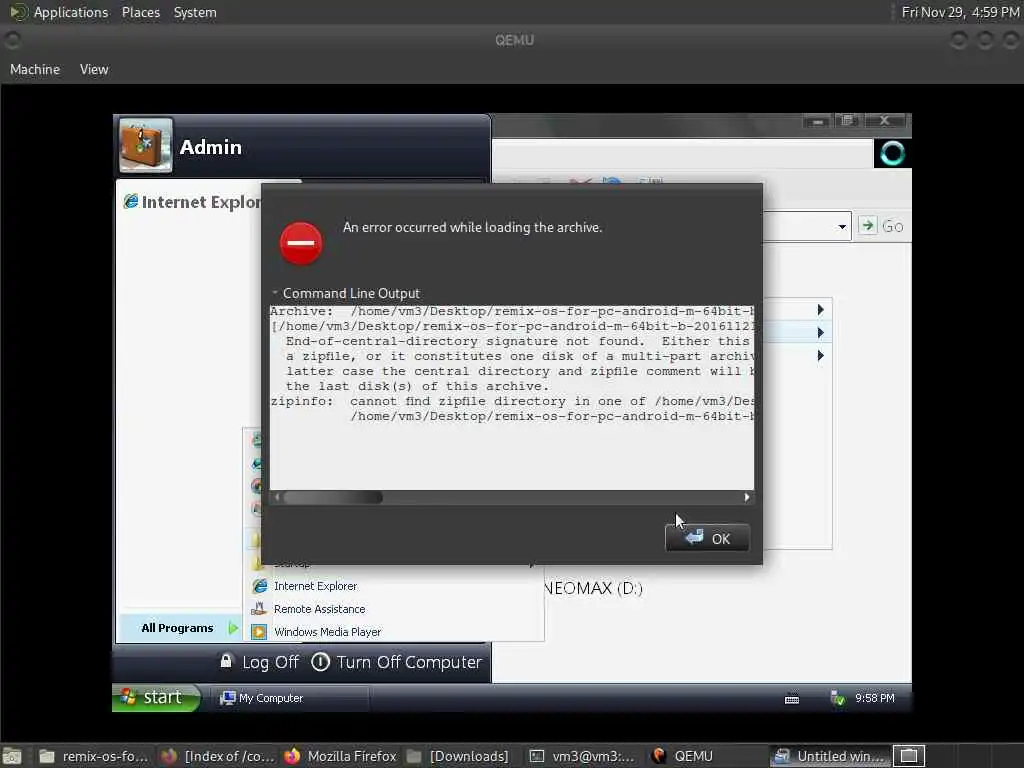Click the show desktop icon in bottom panel

point(12,756)
